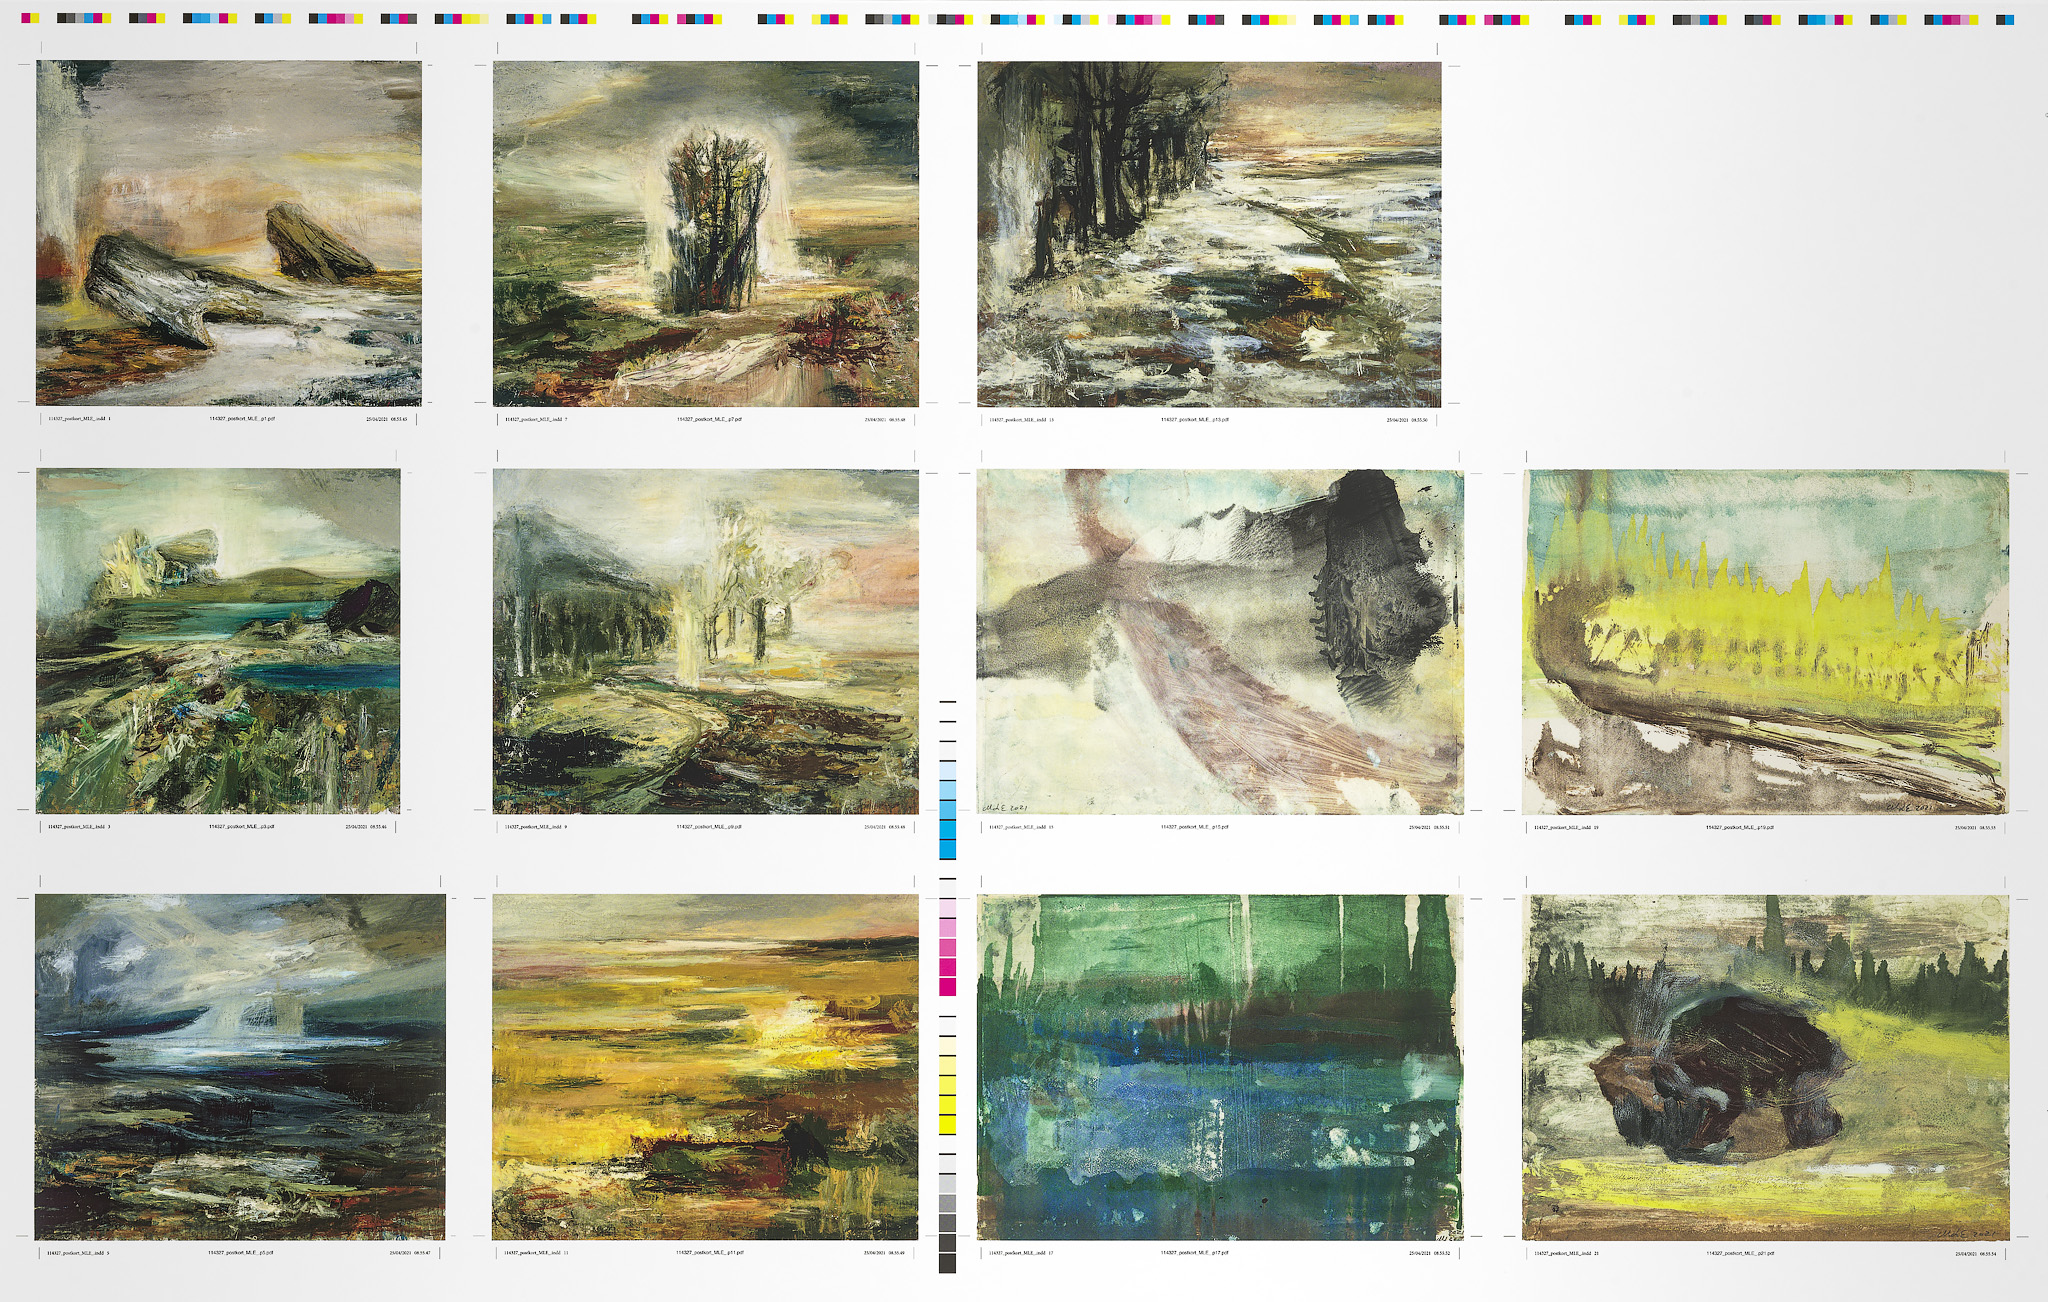Click the file label 114327_postkort_MLE_p19.pdf

[x=1740, y=827]
